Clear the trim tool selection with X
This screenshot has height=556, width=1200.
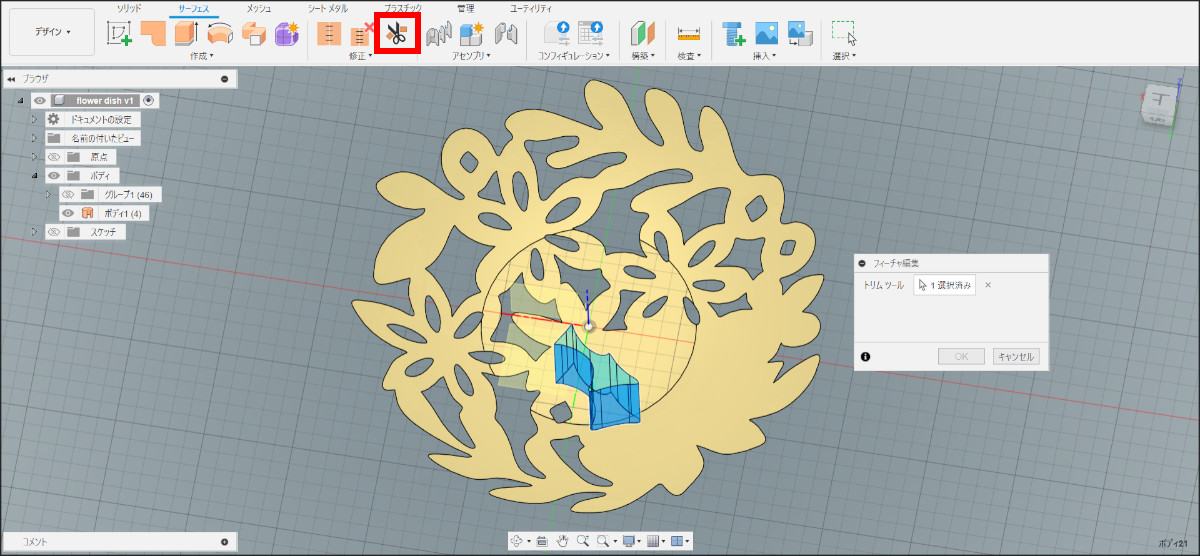(x=988, y=285)
